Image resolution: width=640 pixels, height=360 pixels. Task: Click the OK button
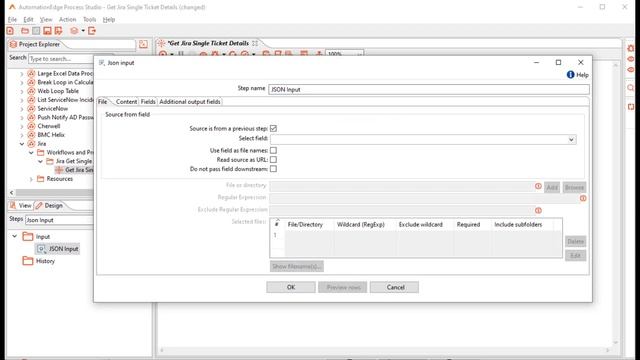[x=291, y=287]
